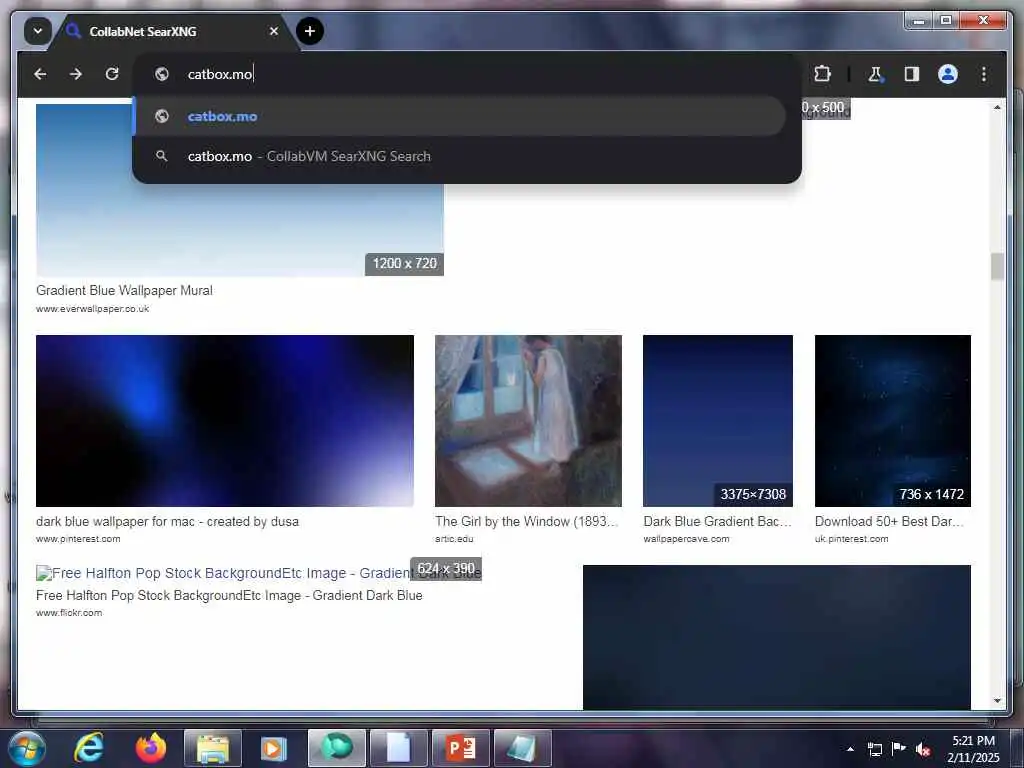Screen dimensions: 1024x768
Task: Open the blank document taskbar item
Action: coord(398,748)
